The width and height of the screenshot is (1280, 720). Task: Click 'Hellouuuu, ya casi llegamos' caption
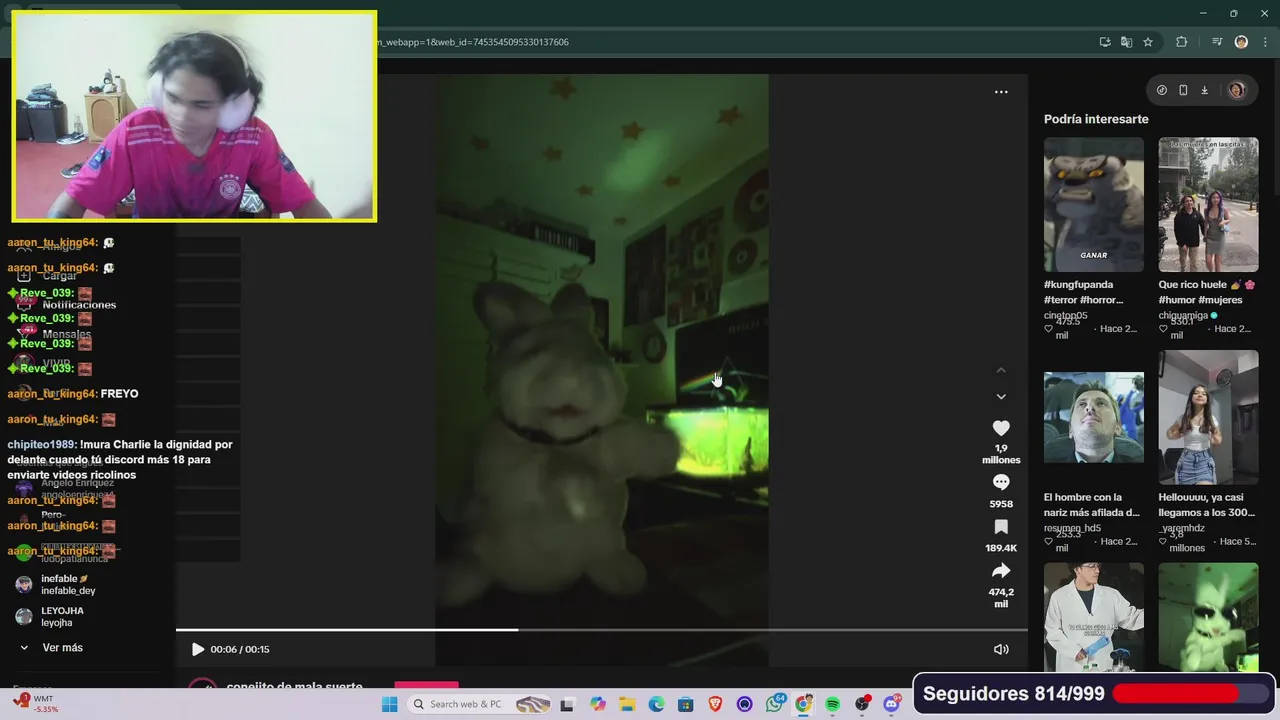pos(1207,505)
